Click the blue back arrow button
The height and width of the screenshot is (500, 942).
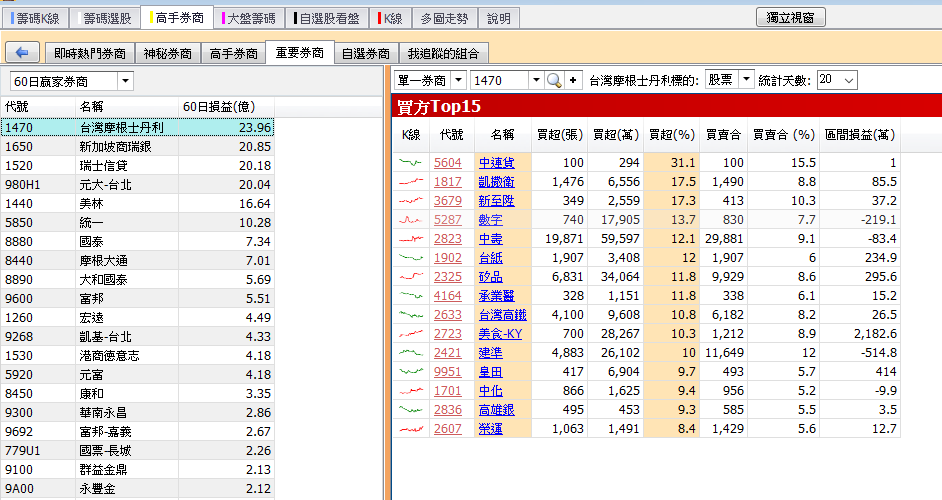[22, 52]
